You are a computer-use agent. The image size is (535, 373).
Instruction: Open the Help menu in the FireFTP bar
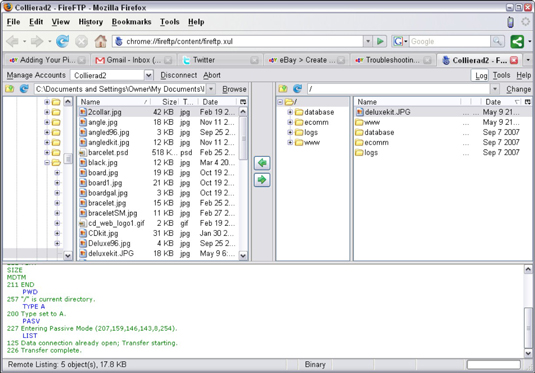pyautogui.click(x=523, y=75)
